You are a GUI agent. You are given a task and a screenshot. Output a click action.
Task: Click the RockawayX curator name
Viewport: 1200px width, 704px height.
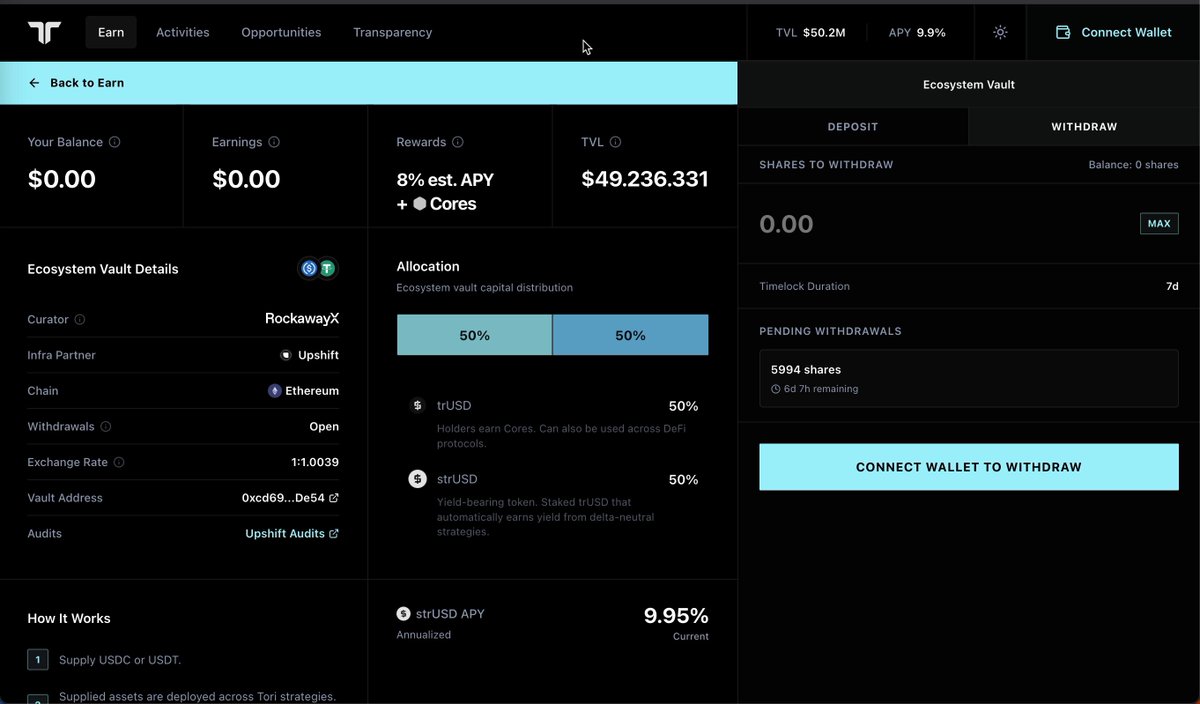pyautogui.click(x=302, y=319)
